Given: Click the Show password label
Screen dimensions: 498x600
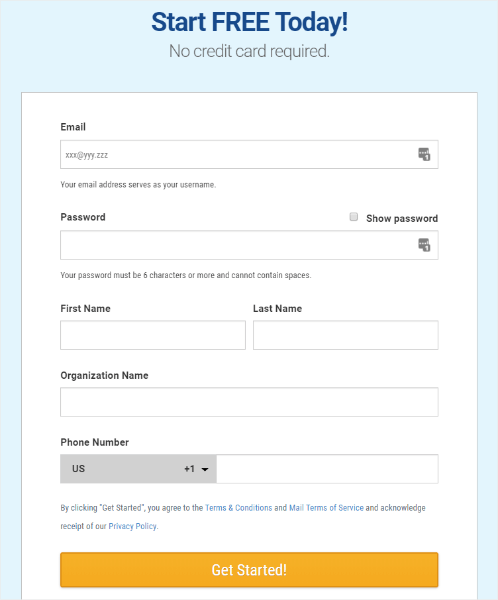Looking at the screenshot, I should [x=402, y=218].
